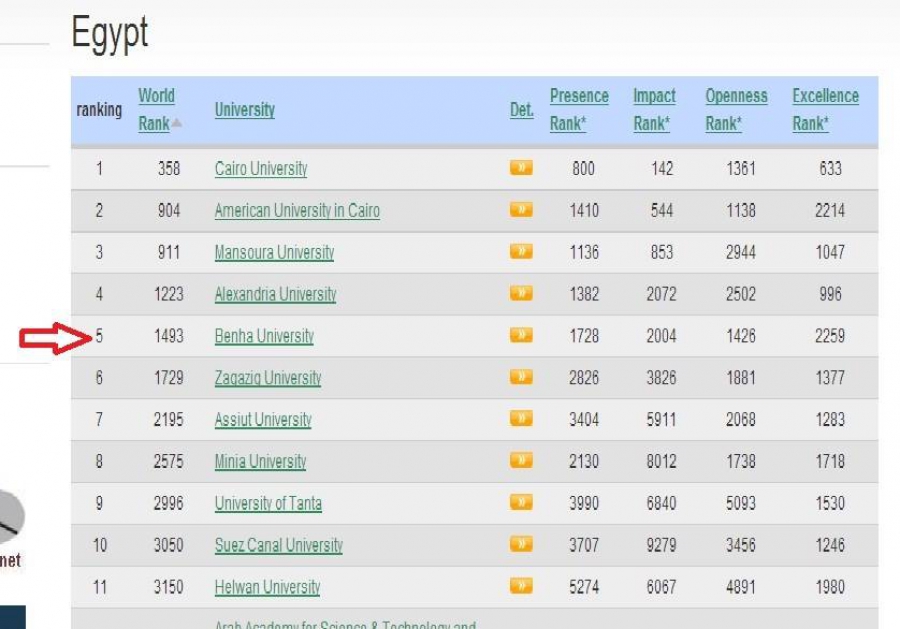
Task: Select Zagazig University excellence rank 1377
Action: (x=831, y=378)
